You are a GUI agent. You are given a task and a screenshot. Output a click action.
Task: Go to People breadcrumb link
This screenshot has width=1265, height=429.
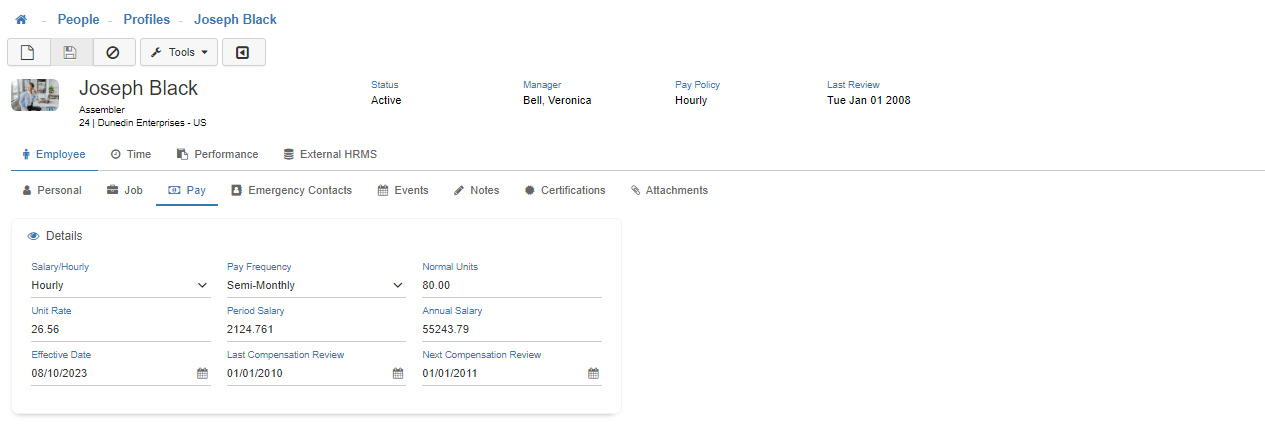click(x=78, y=20)
